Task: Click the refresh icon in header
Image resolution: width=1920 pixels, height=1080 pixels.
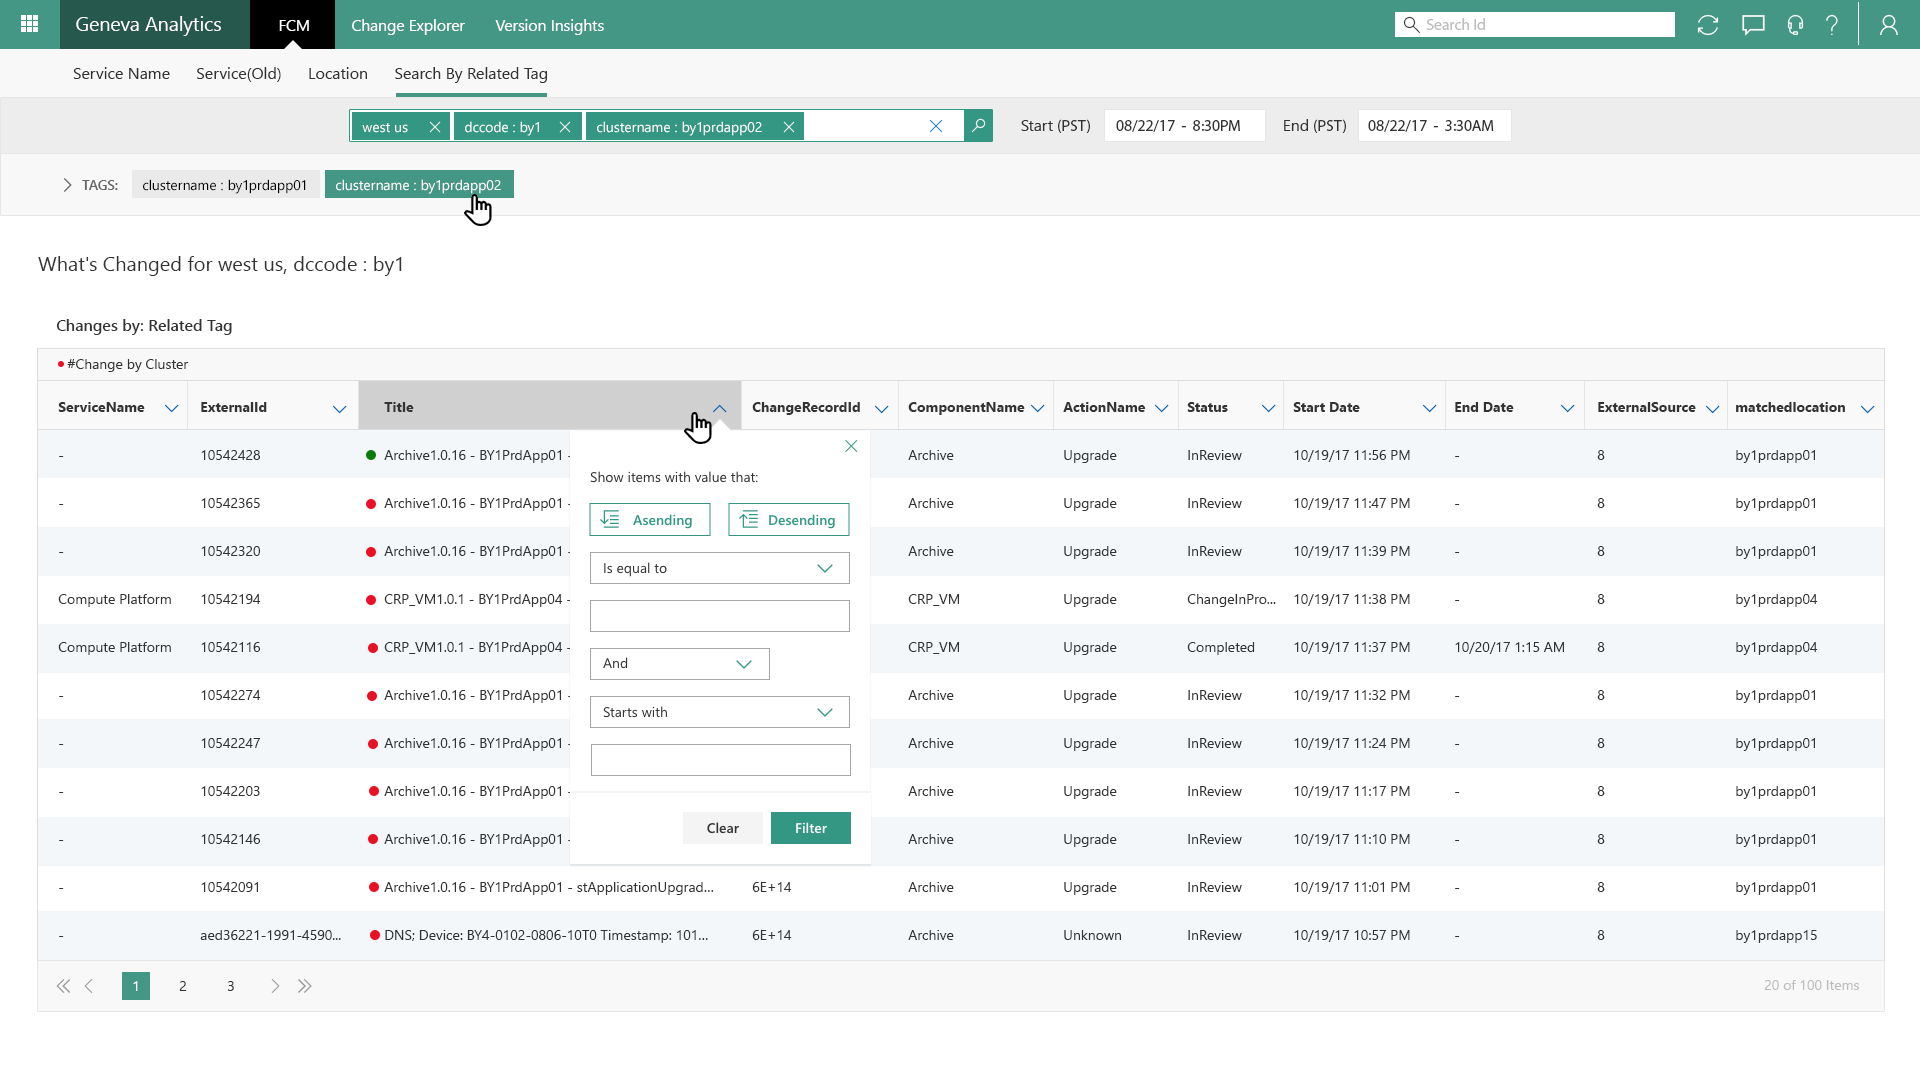Action: click(1708, 25)
